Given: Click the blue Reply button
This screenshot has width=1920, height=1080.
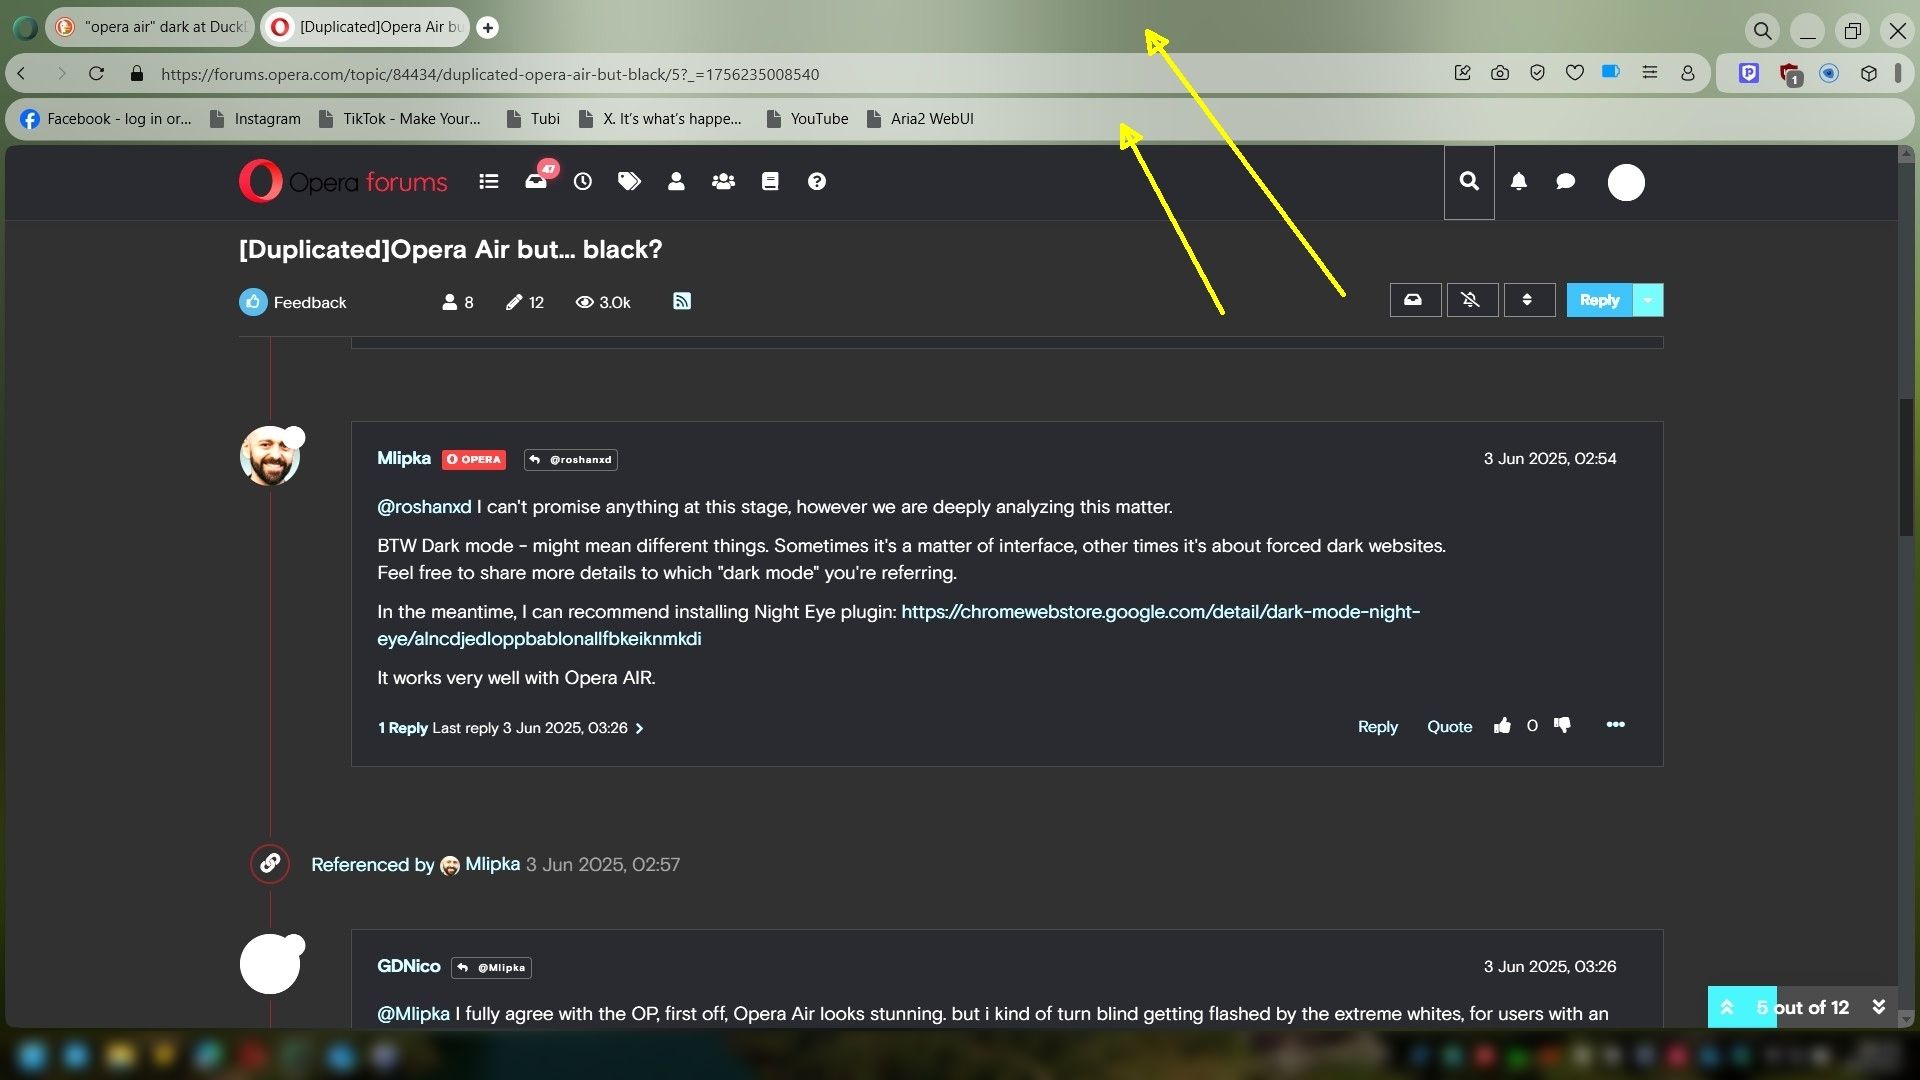Looking at the screenshot, I should tap(1598, 300).
